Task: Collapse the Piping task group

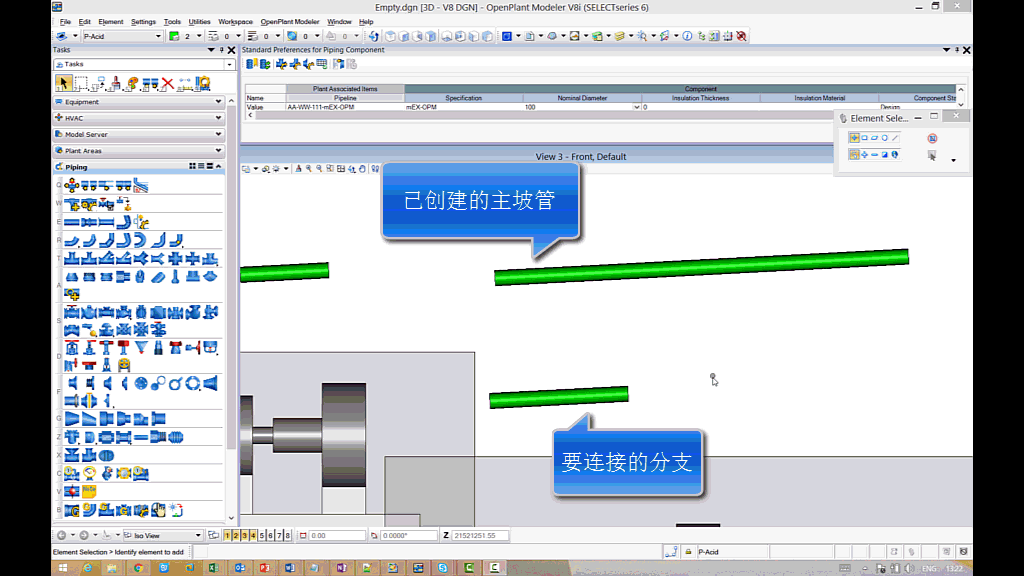Action: coord(219,167)
